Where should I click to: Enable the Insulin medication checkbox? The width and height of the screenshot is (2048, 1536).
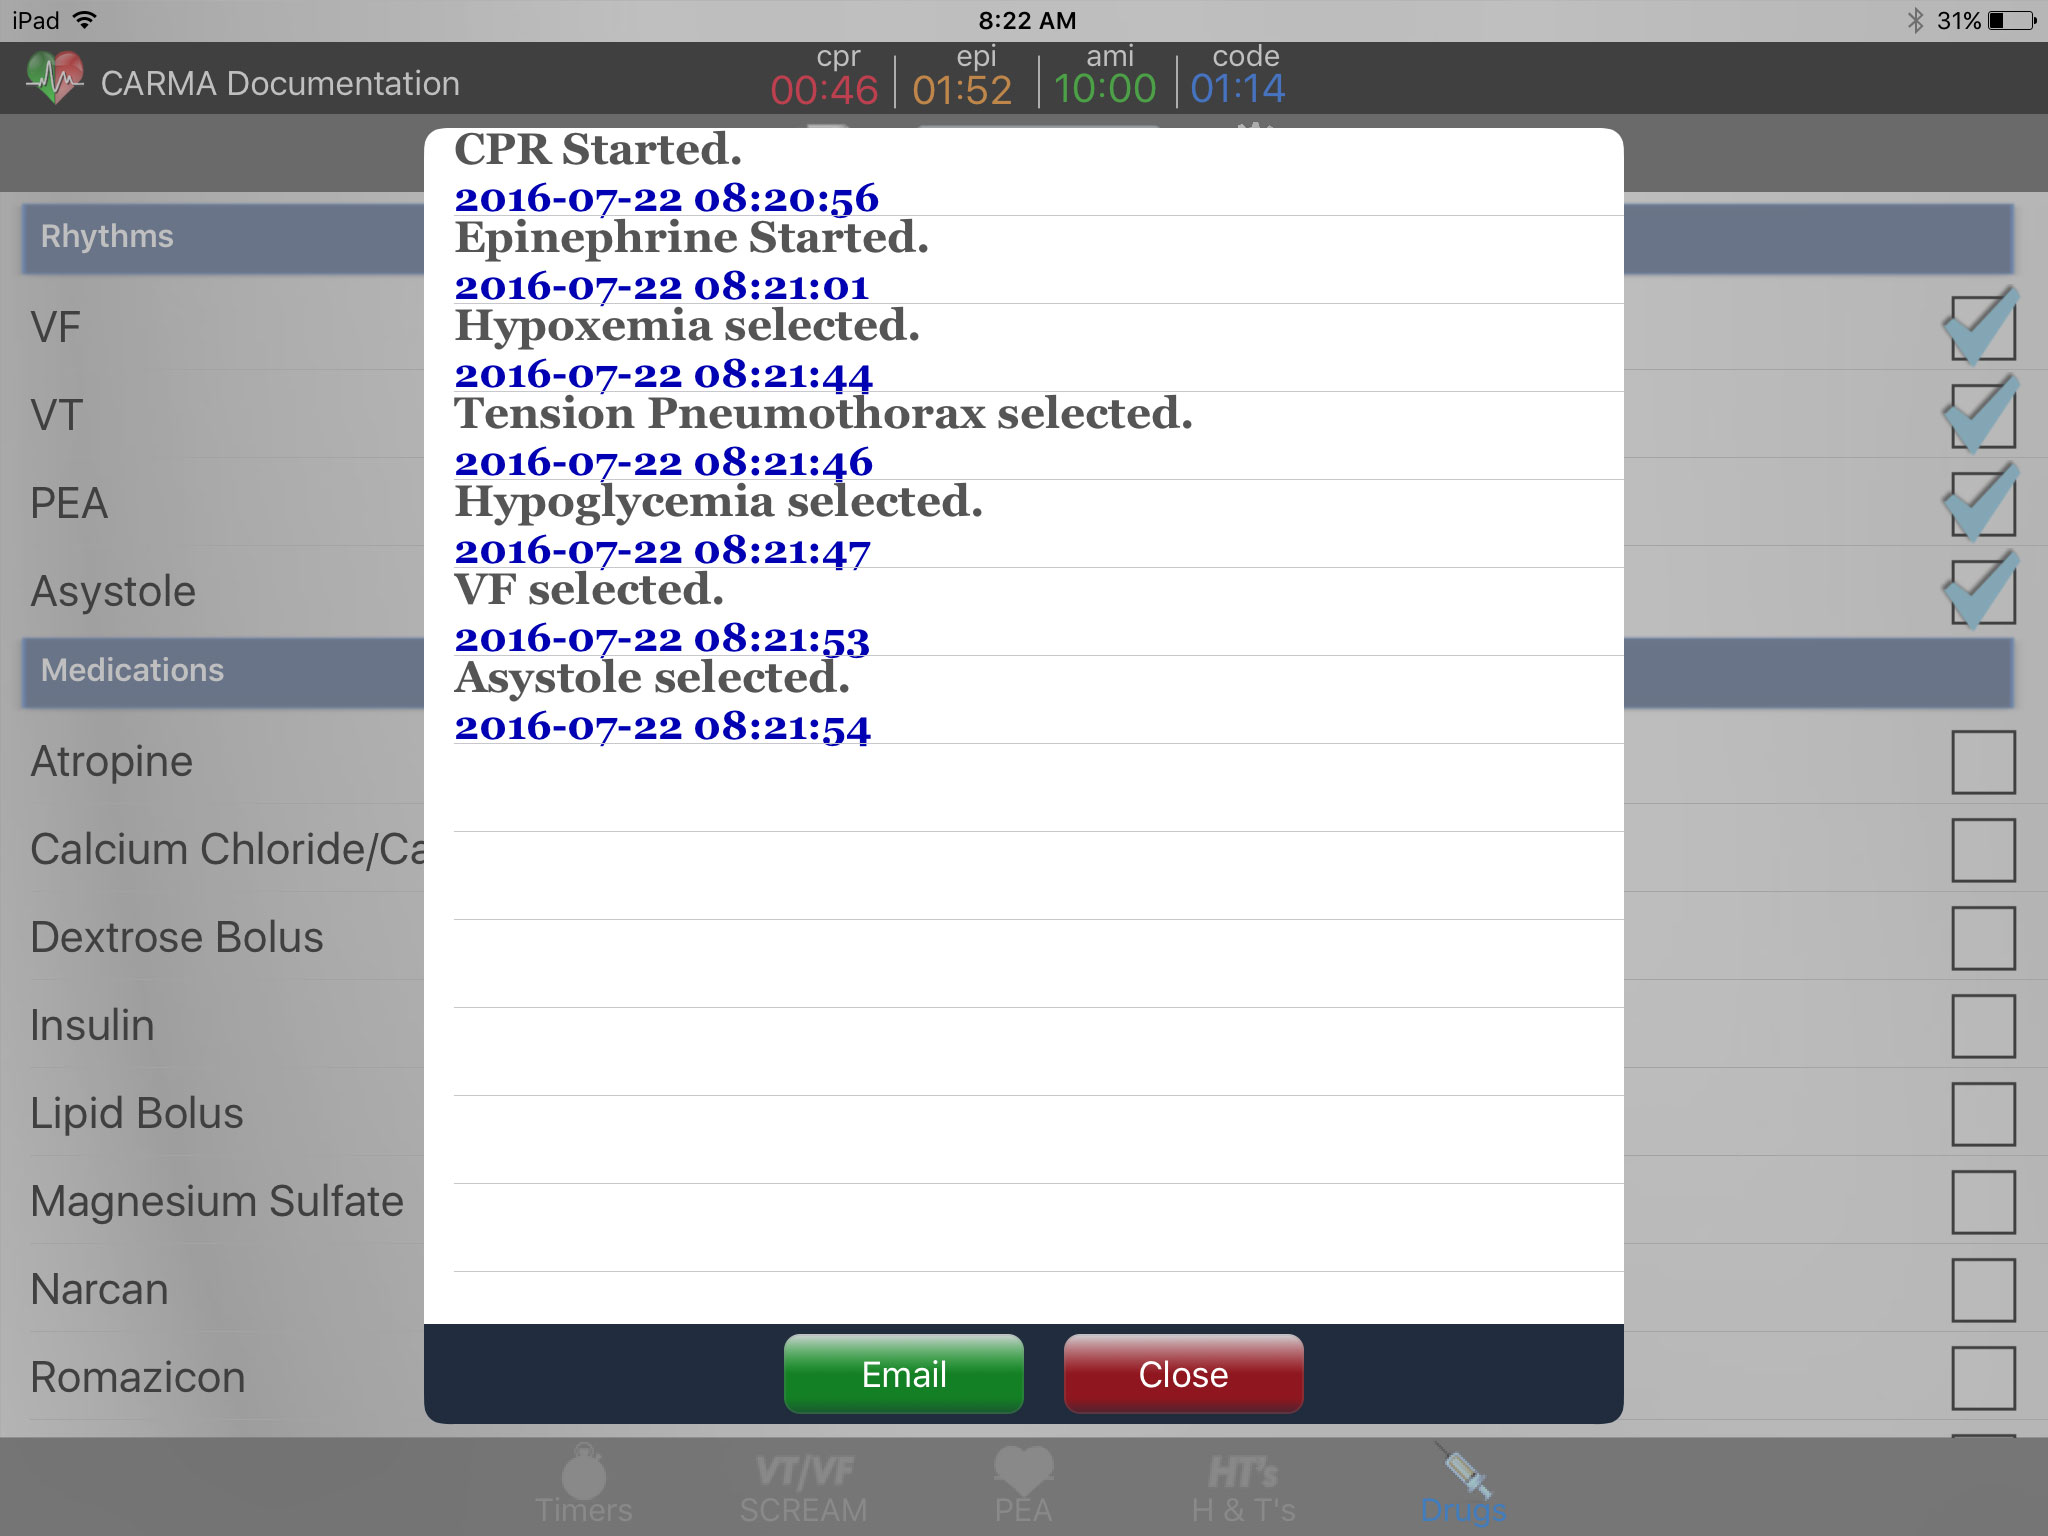click(x=1983, y=1026)
